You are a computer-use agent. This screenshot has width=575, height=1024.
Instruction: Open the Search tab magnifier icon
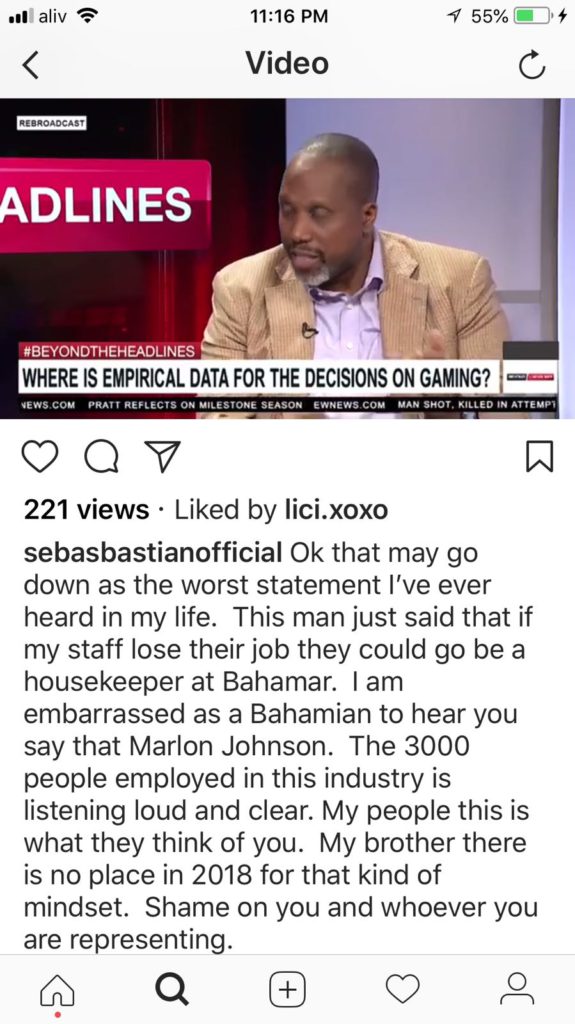coord(172,989)
